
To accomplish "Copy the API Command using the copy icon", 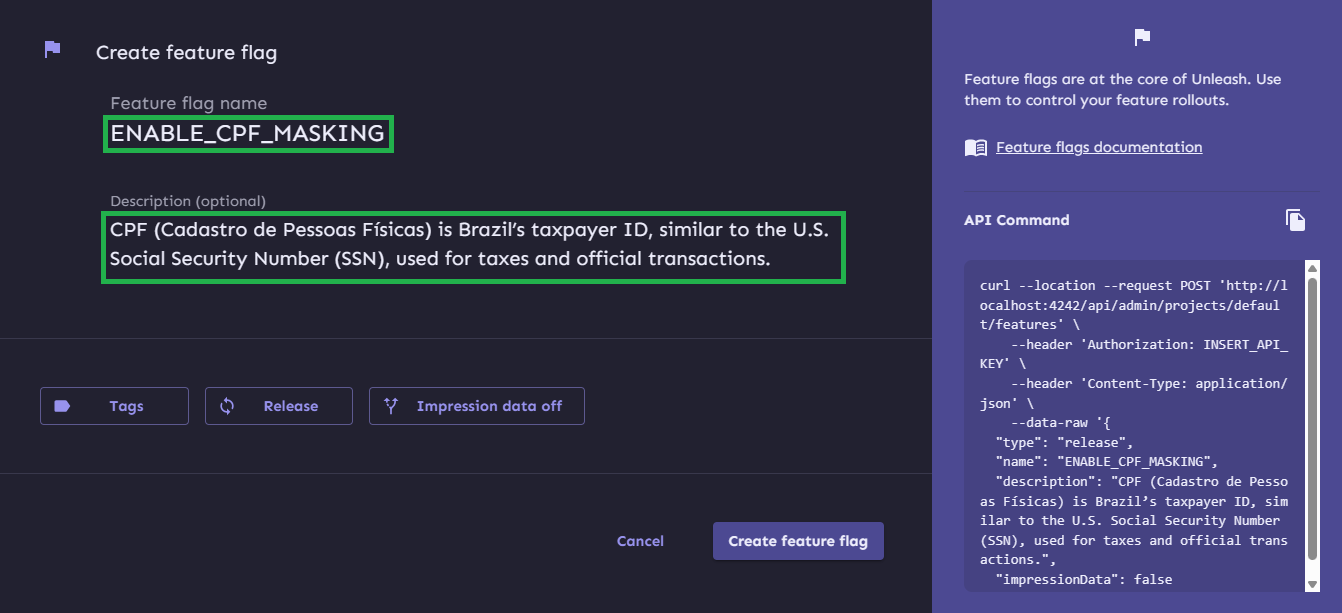I will click(x=1295, y=219).
